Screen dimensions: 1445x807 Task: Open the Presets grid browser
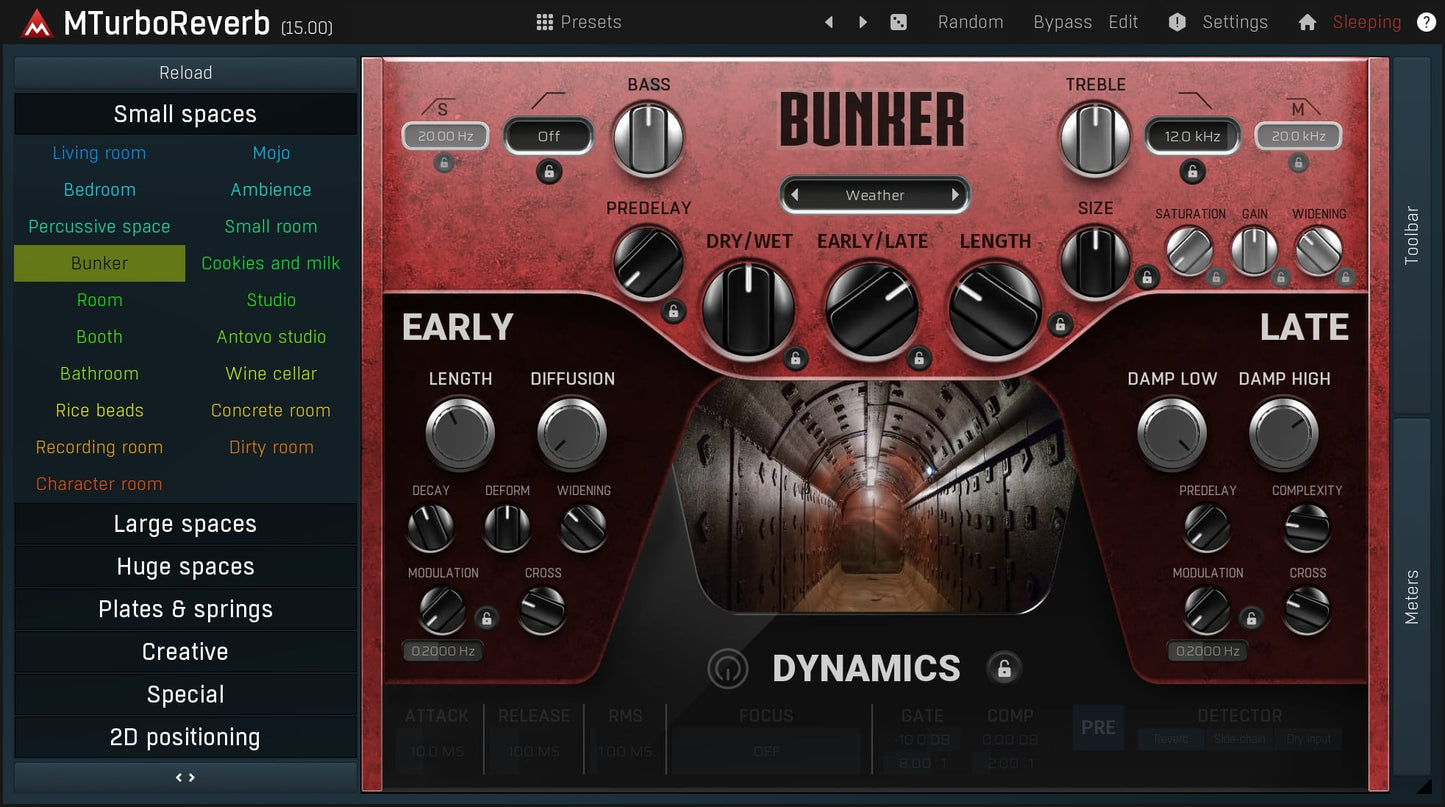tap(578, 21)
